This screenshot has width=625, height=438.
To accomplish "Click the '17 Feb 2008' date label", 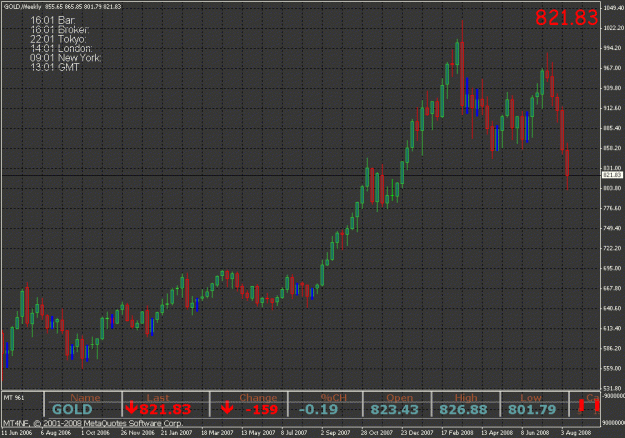I will pyautogui.click(x=457, y=433).
